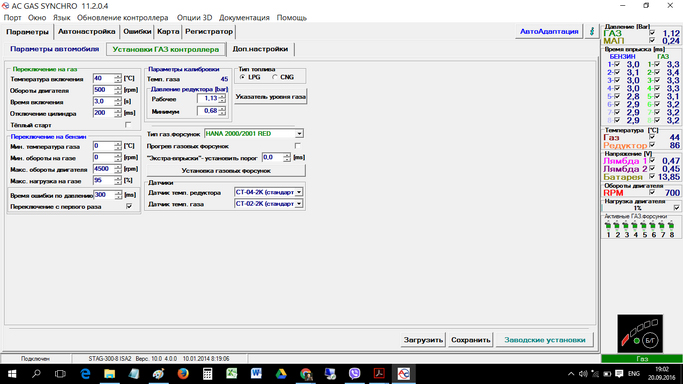Open Доп.настройки sub-tab
Image resolution: width=683 pixels, height=384 pixels.
point(260,49)
